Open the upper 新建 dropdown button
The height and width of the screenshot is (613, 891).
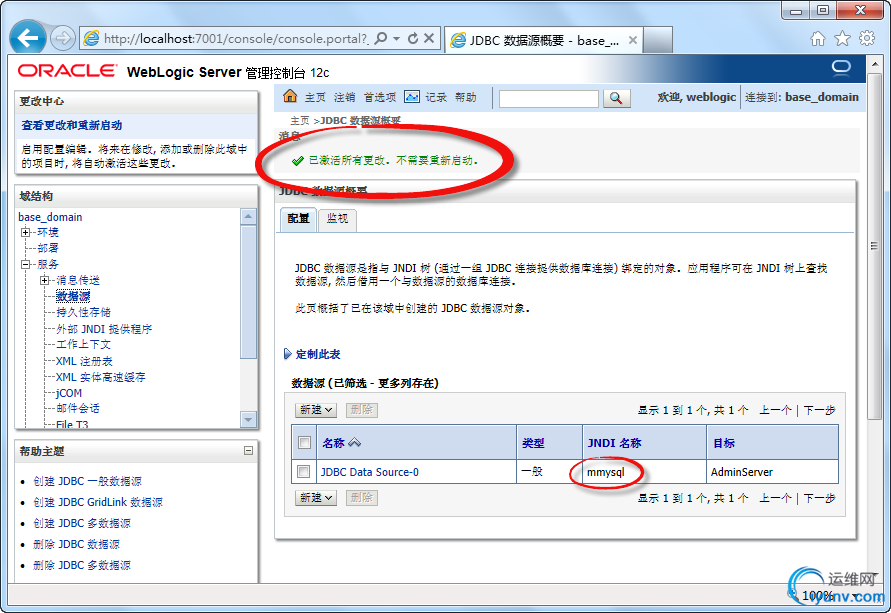316,410
